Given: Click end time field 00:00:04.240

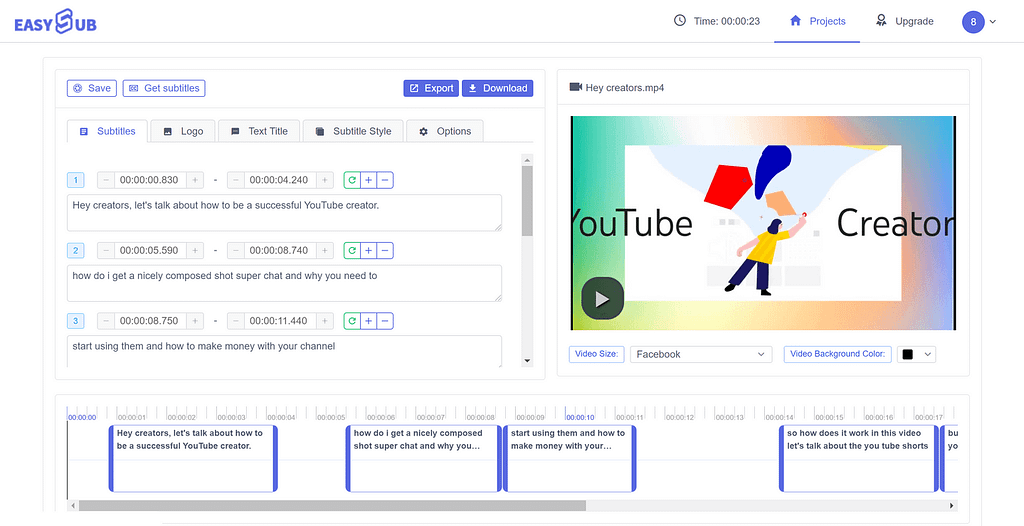Looking at the screenshot, I should (280, 180).
